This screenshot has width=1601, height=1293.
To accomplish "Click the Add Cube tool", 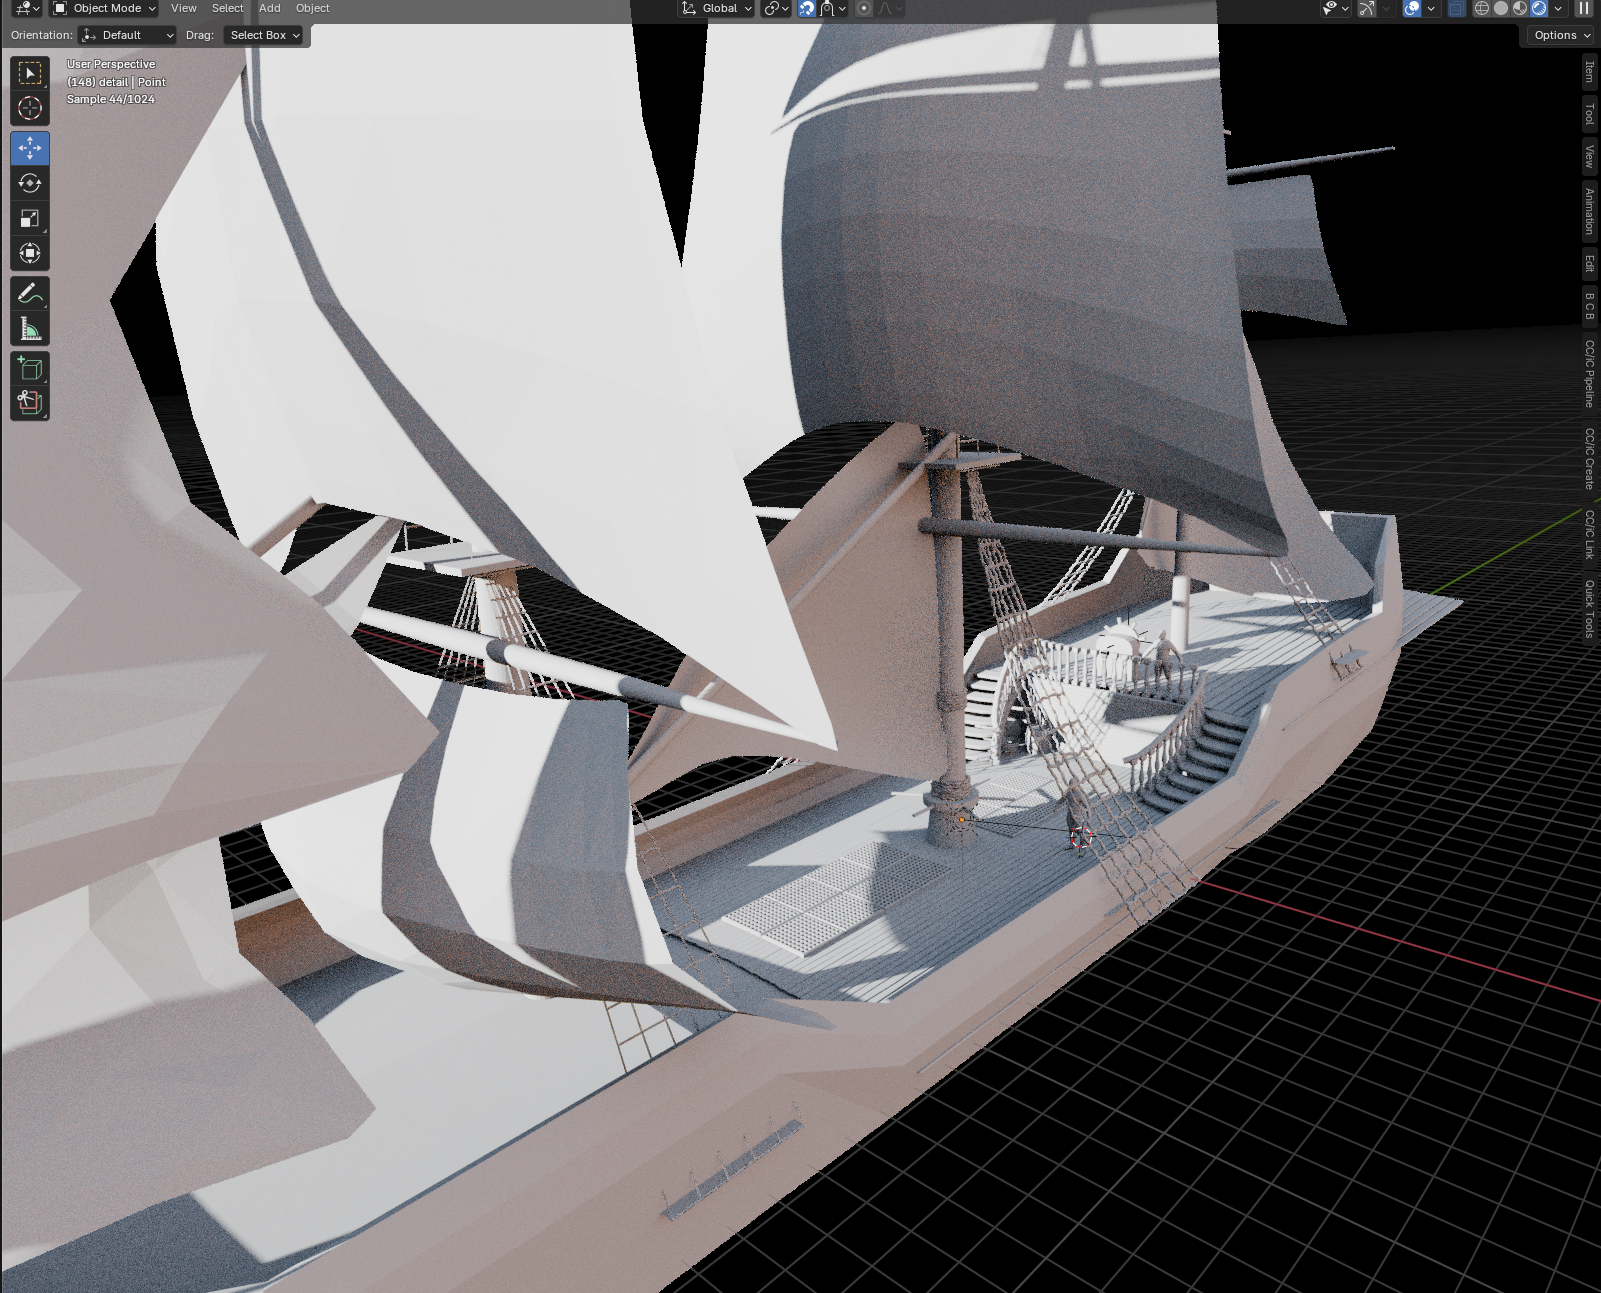I will coord(30,368).
